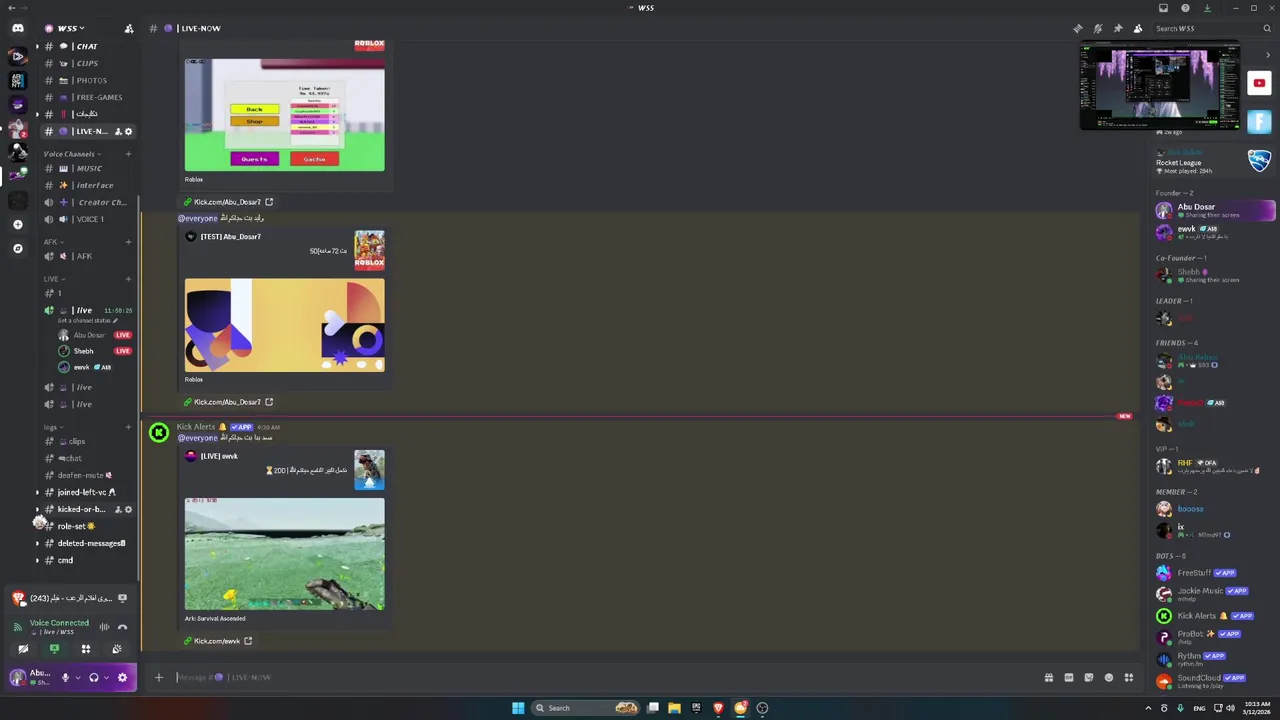Join the VOICE 1 voice channel
The image size is (1280, 720).
(x=86, y=219)
